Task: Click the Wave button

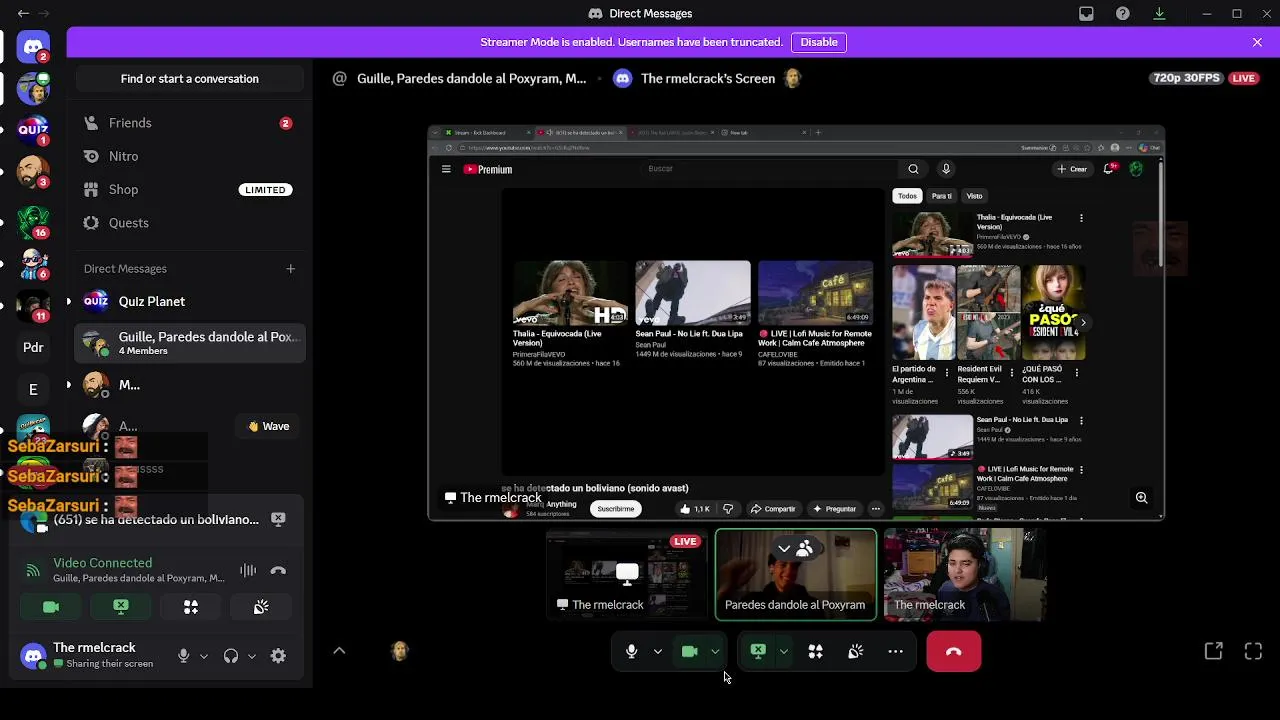Action: [269, 426]
